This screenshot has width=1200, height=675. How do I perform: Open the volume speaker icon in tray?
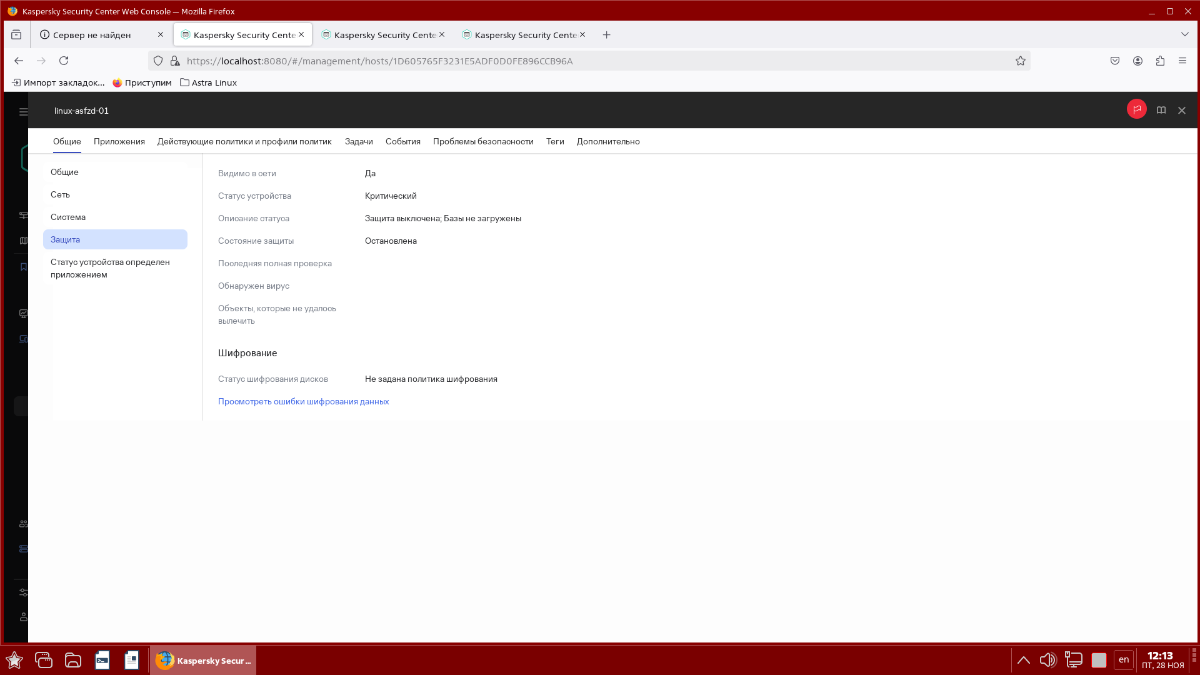pos(1047,660)
